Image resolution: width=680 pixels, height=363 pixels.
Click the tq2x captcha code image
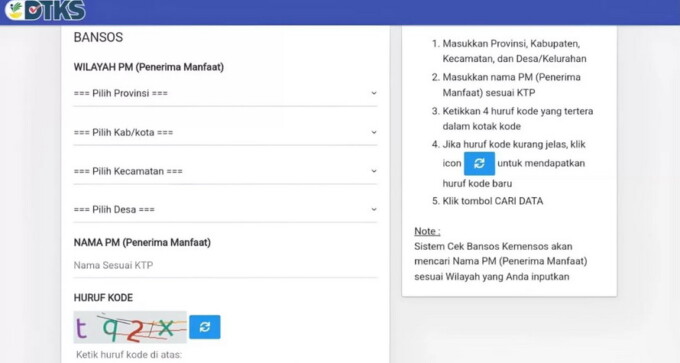point(130,327)
